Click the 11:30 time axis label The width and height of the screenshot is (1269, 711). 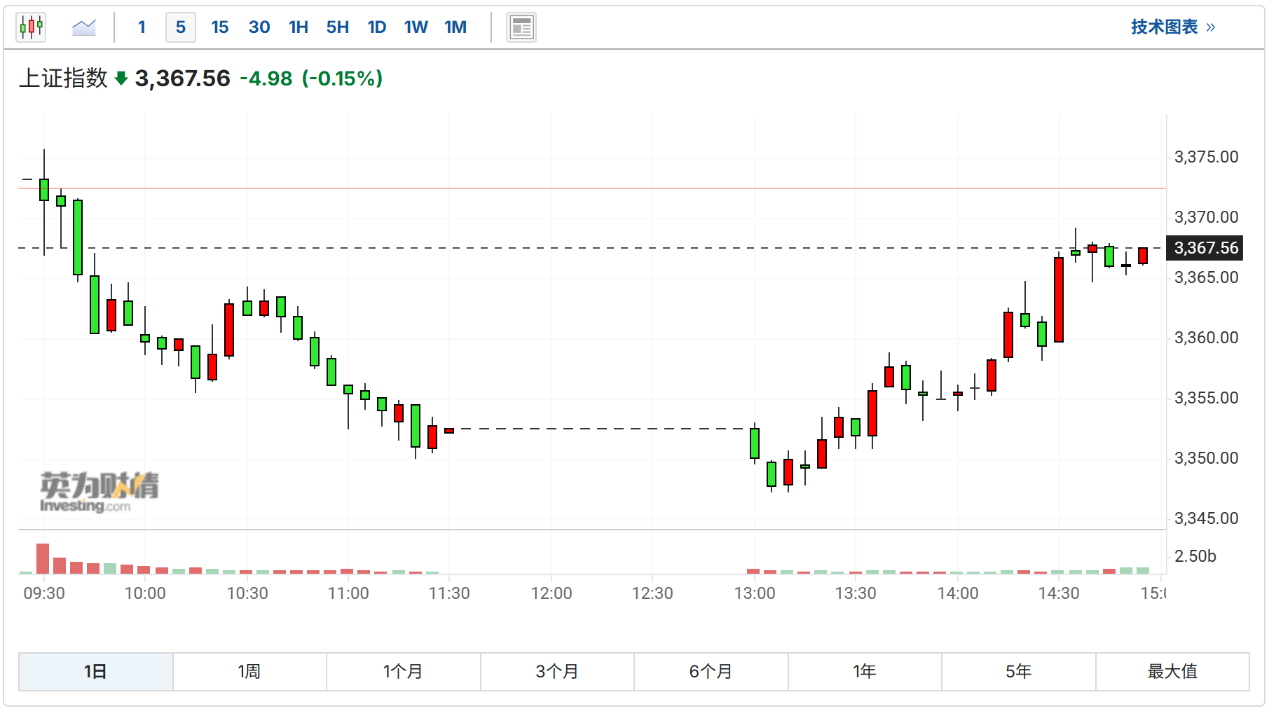pos(449,593)
